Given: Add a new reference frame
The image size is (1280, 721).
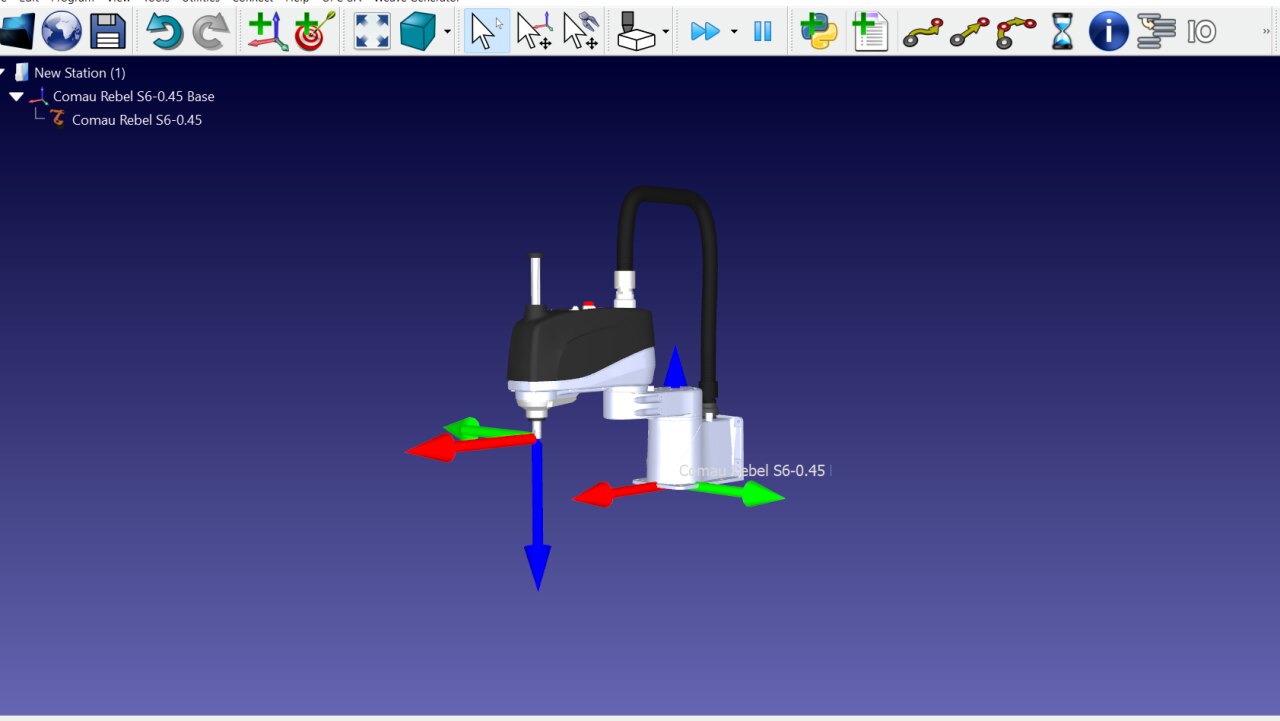Looking at the screenshot, I should coord(266,31).
